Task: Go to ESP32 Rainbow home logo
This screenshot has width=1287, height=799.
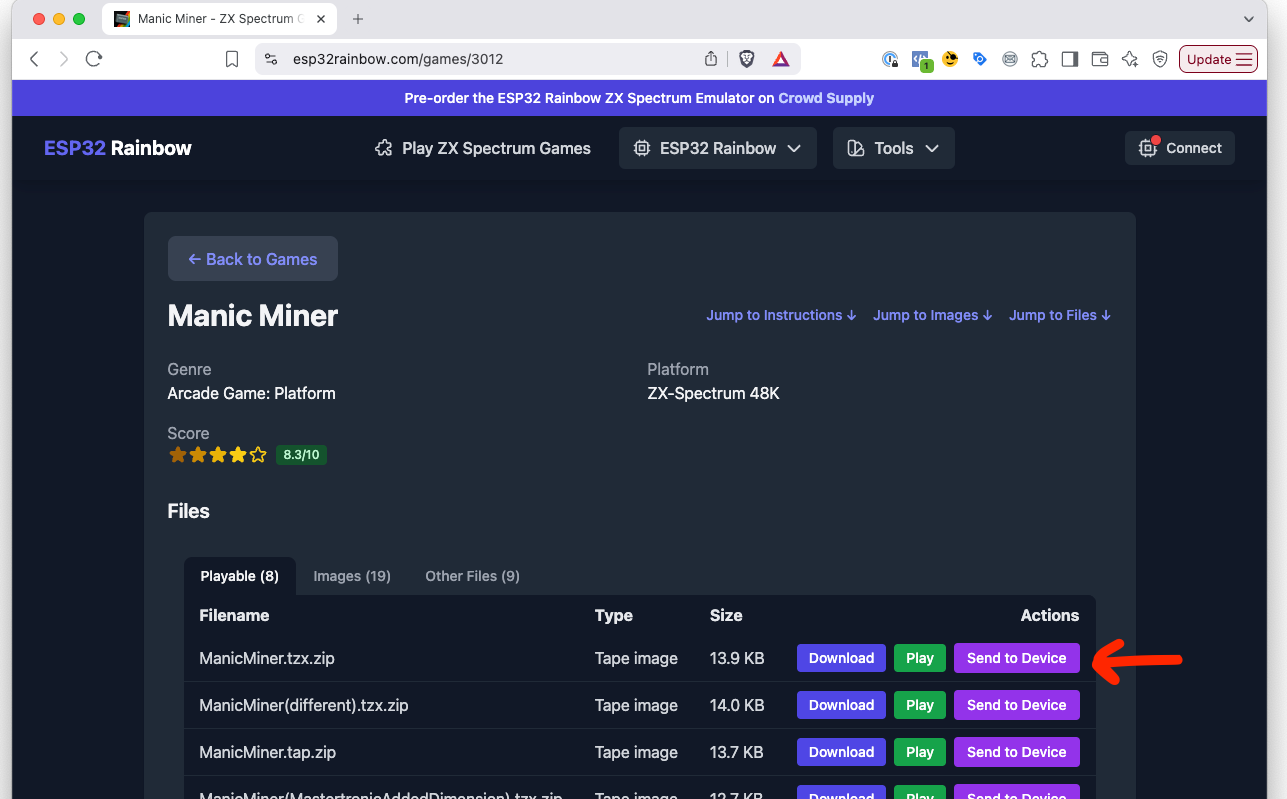Action: 118,148
